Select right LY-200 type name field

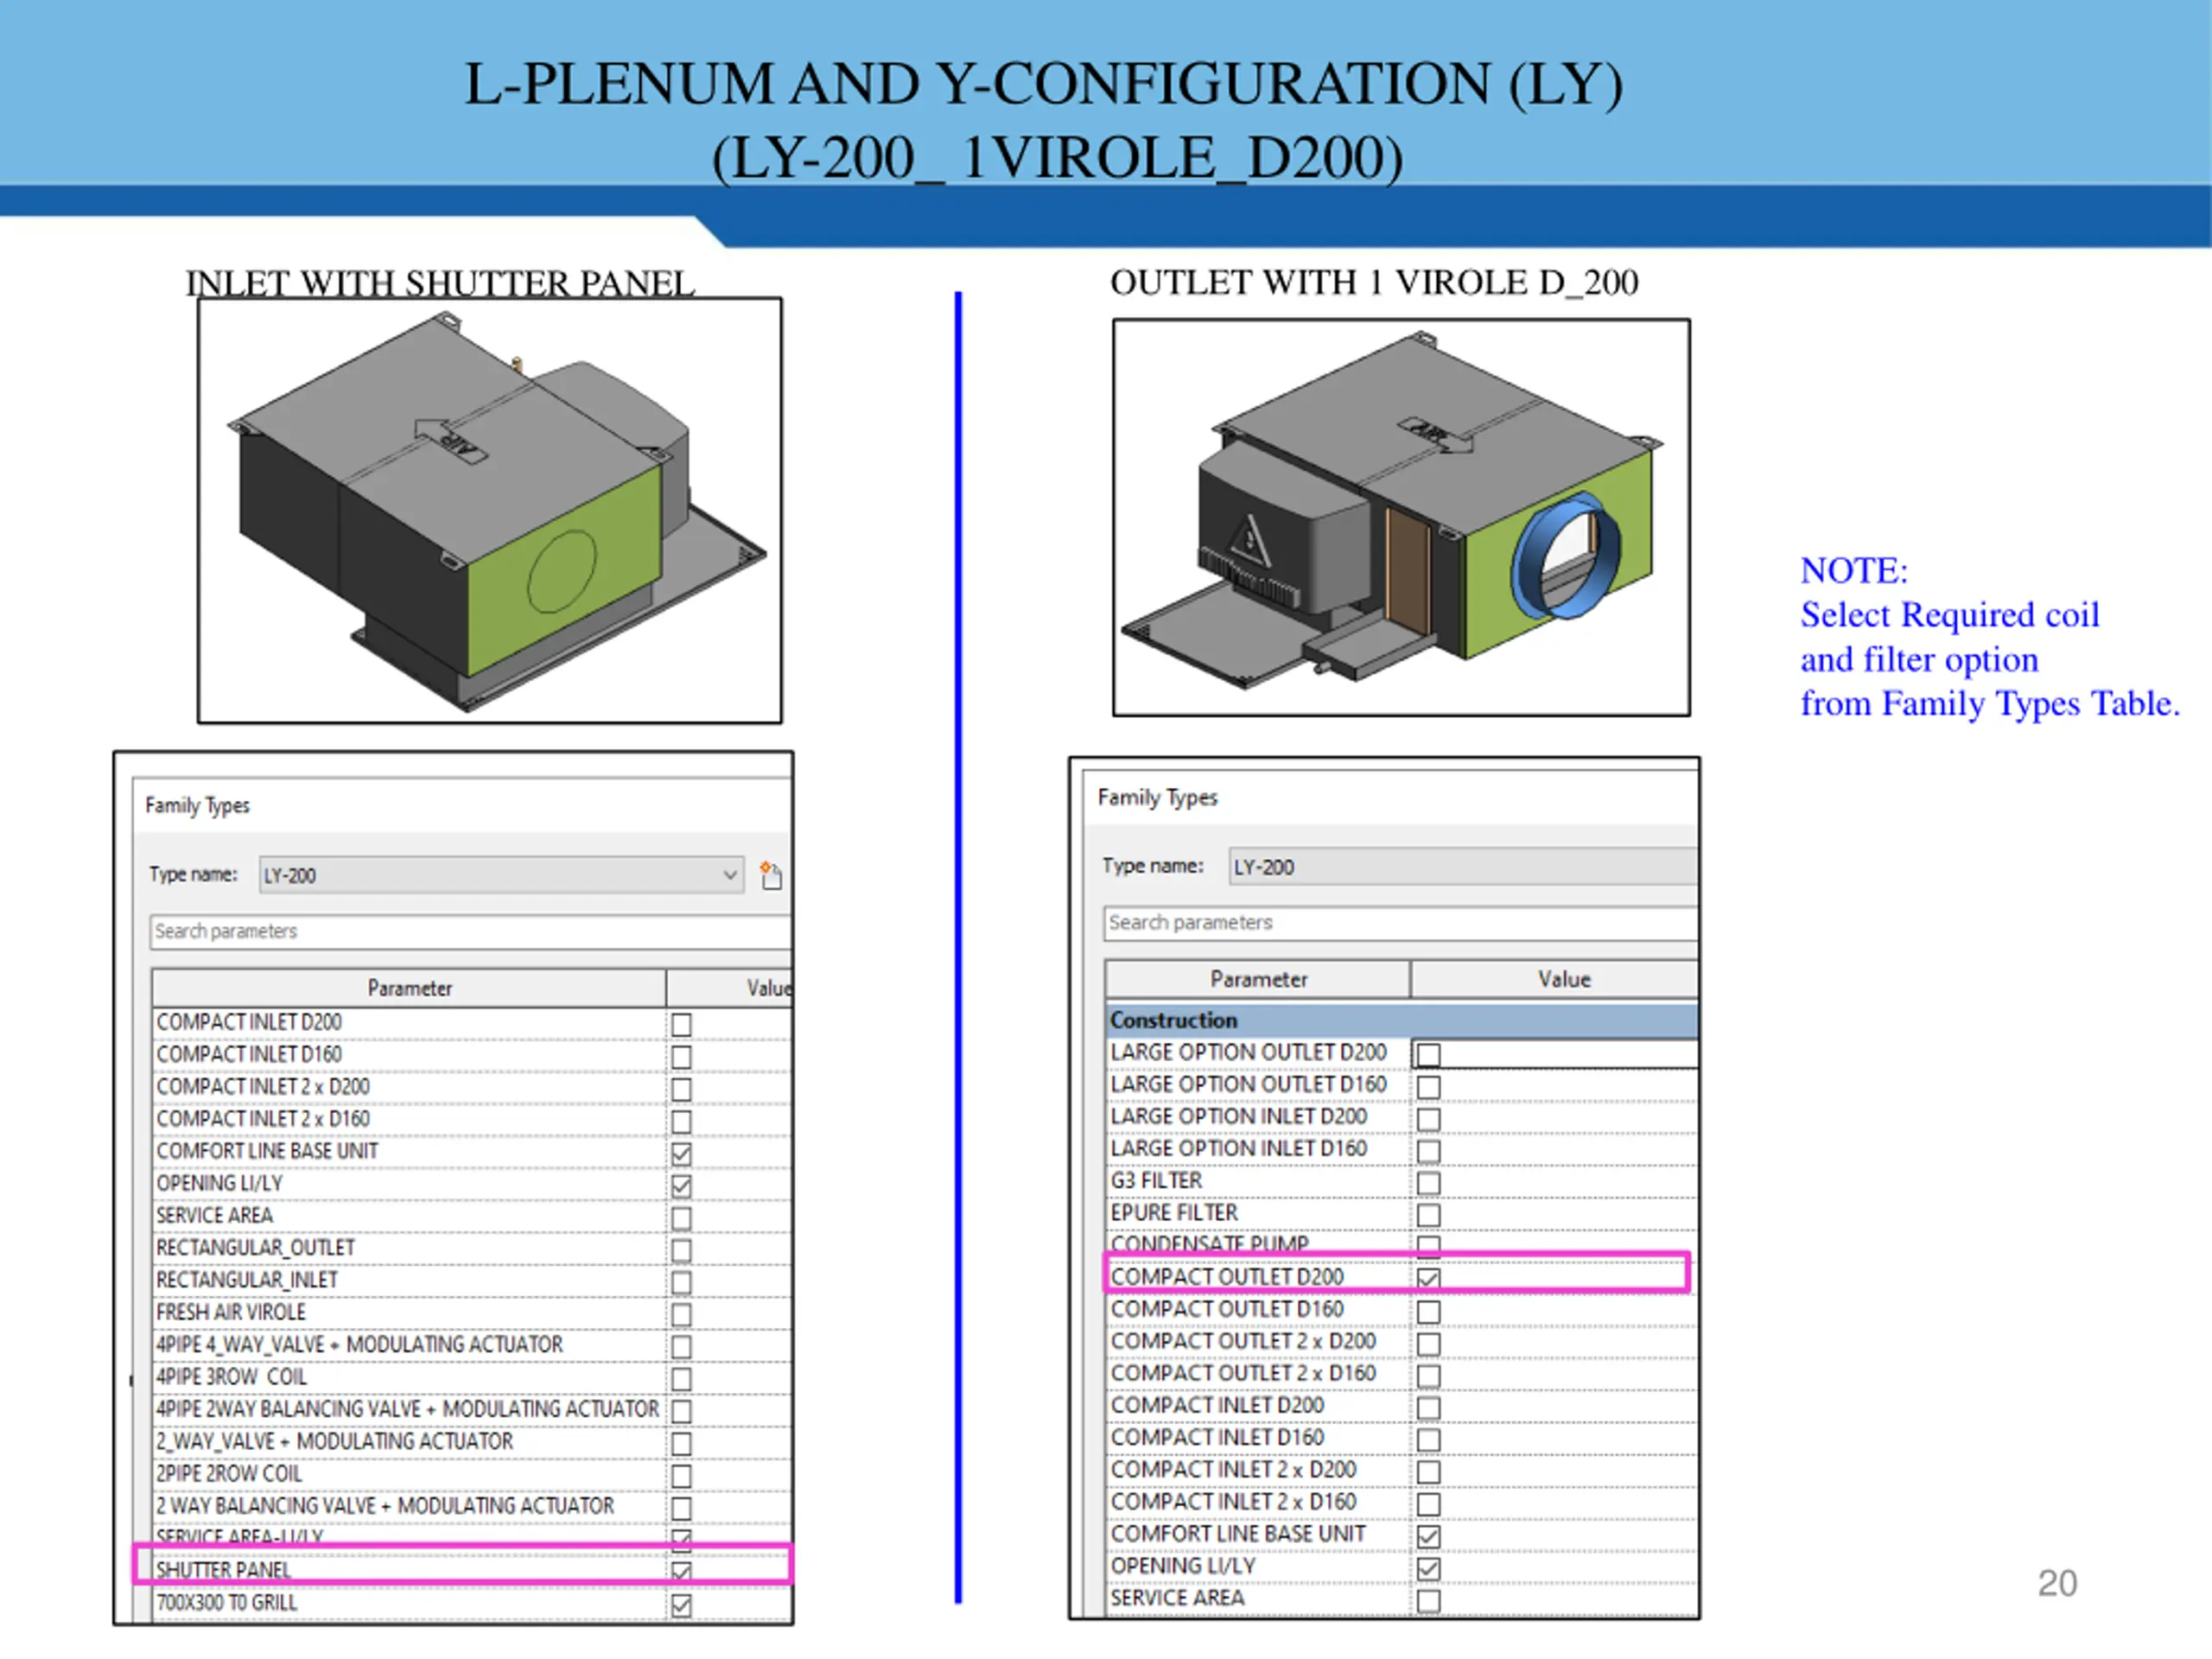[x=1460, y=866]
